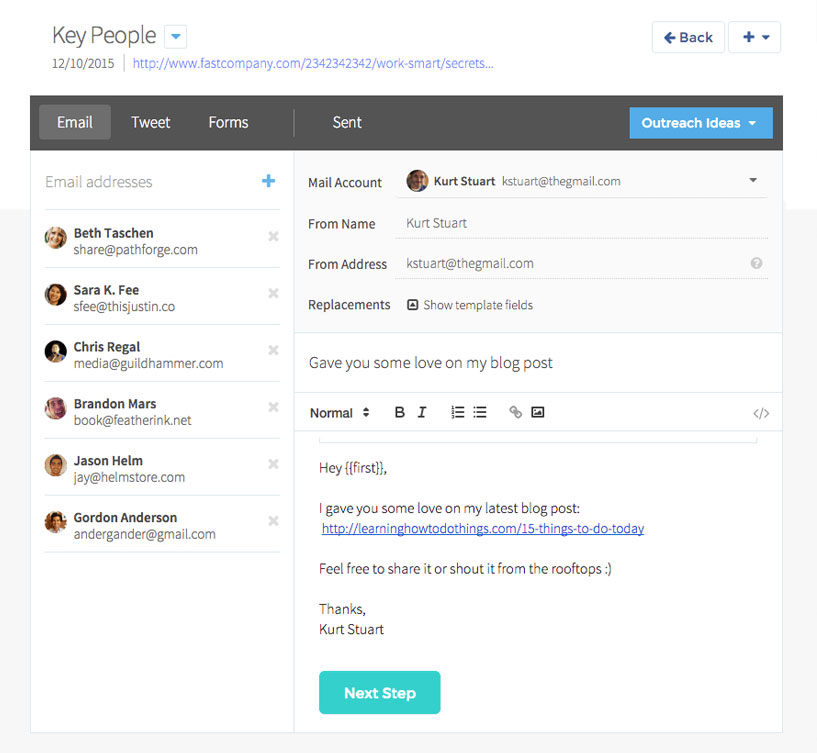Open the Outreach Ideas dropdown

700,123
